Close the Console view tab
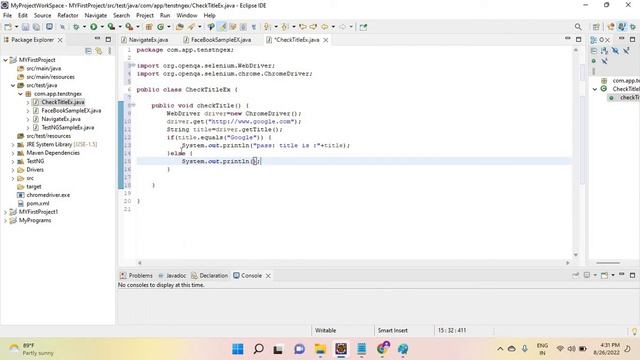640x360 pixels. [x=268, y=276]
